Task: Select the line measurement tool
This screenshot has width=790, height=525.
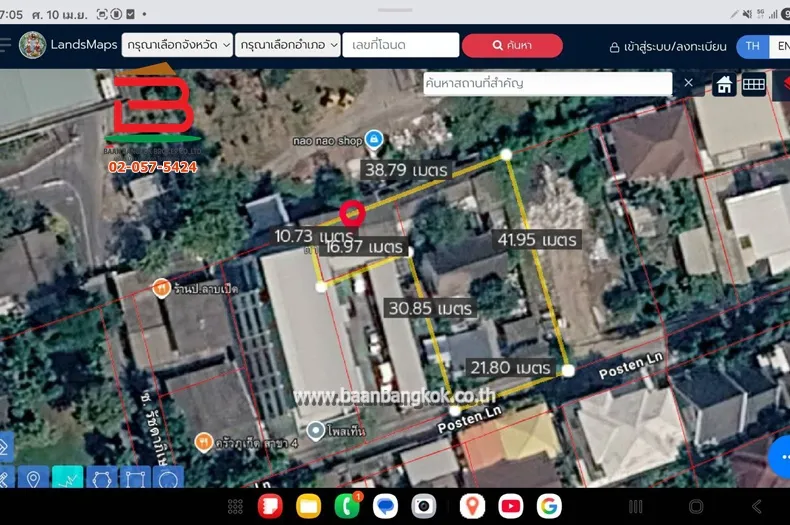Action: point(67,480)
